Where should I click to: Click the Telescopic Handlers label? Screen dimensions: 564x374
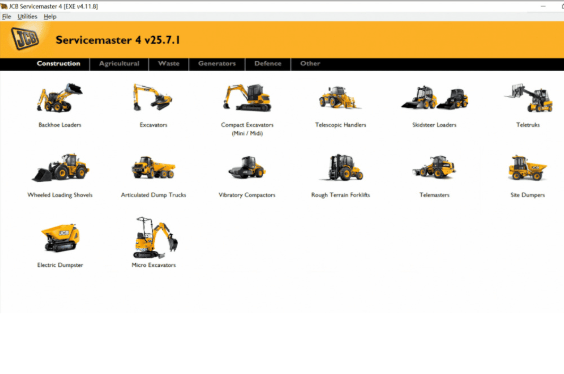[341, 125]
